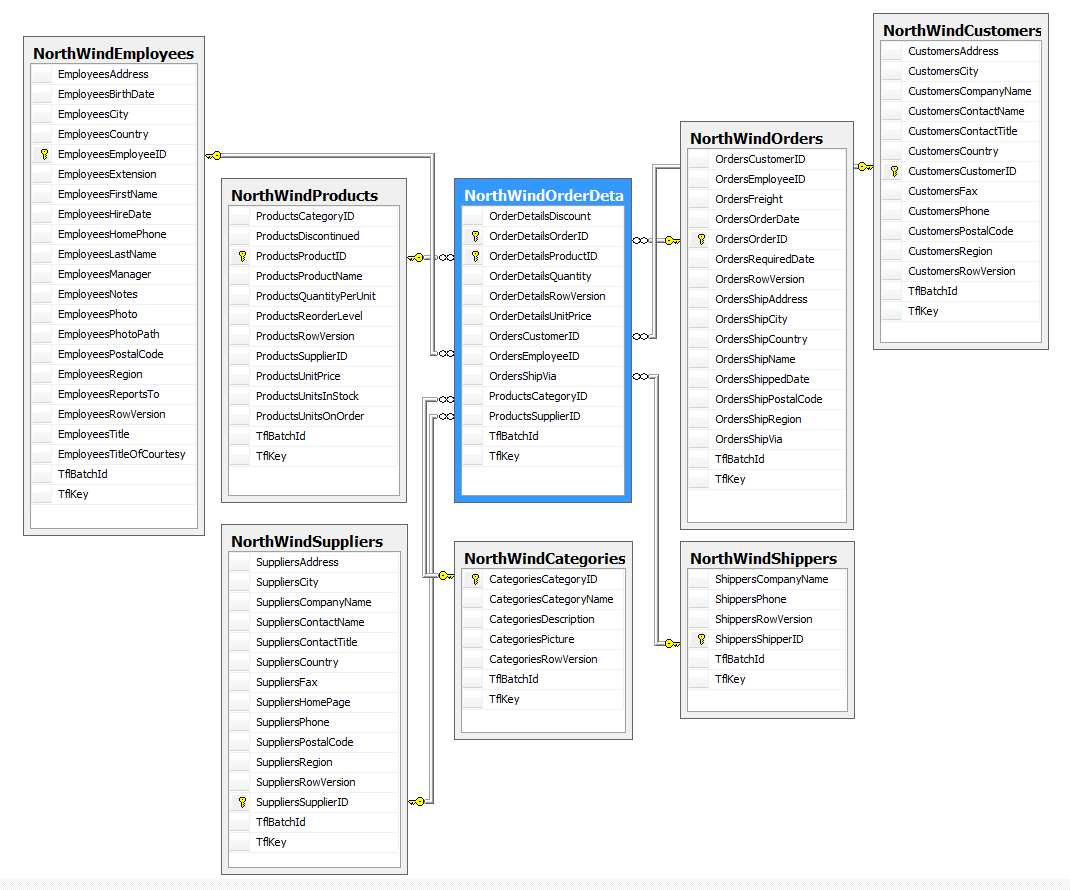This screenshot has height=890, width=1070.
Task: Click the key icon next to OrdersOrderID
Action: click(702, 239)
